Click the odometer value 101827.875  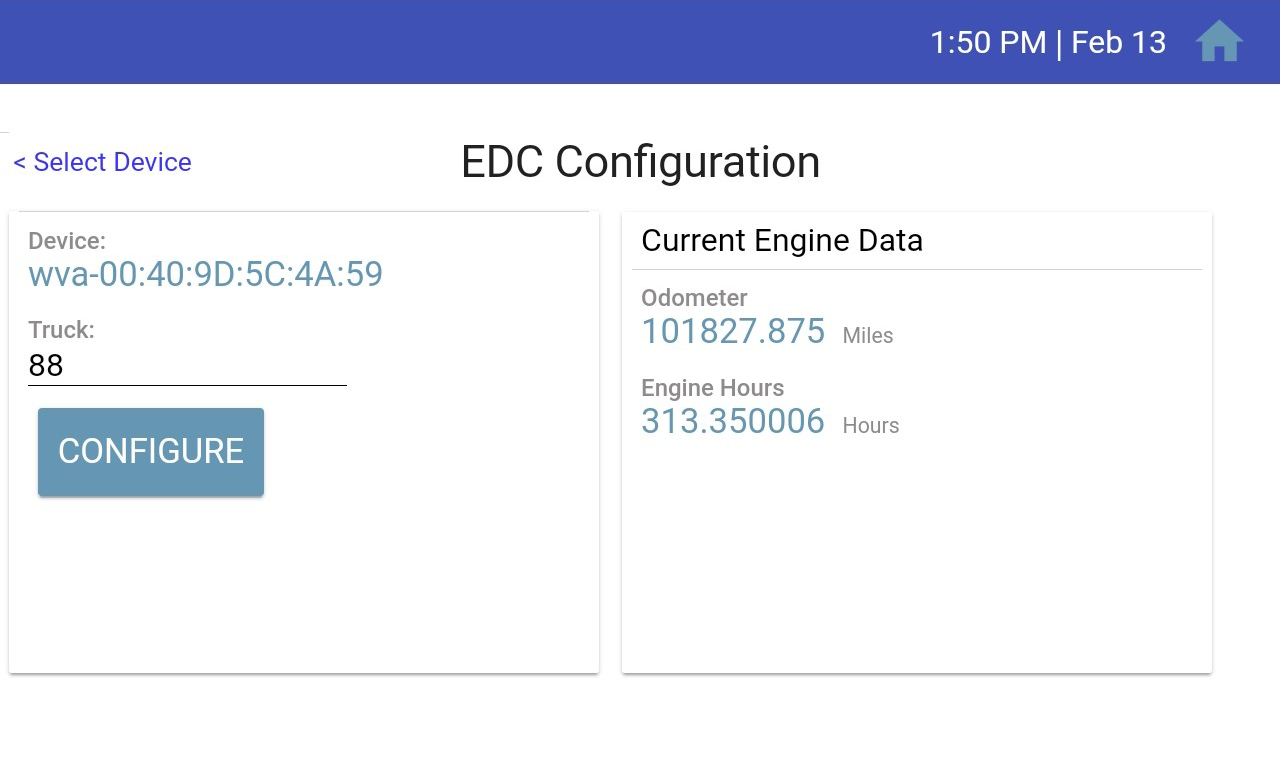pyautogui.click(x=733, y=331)
